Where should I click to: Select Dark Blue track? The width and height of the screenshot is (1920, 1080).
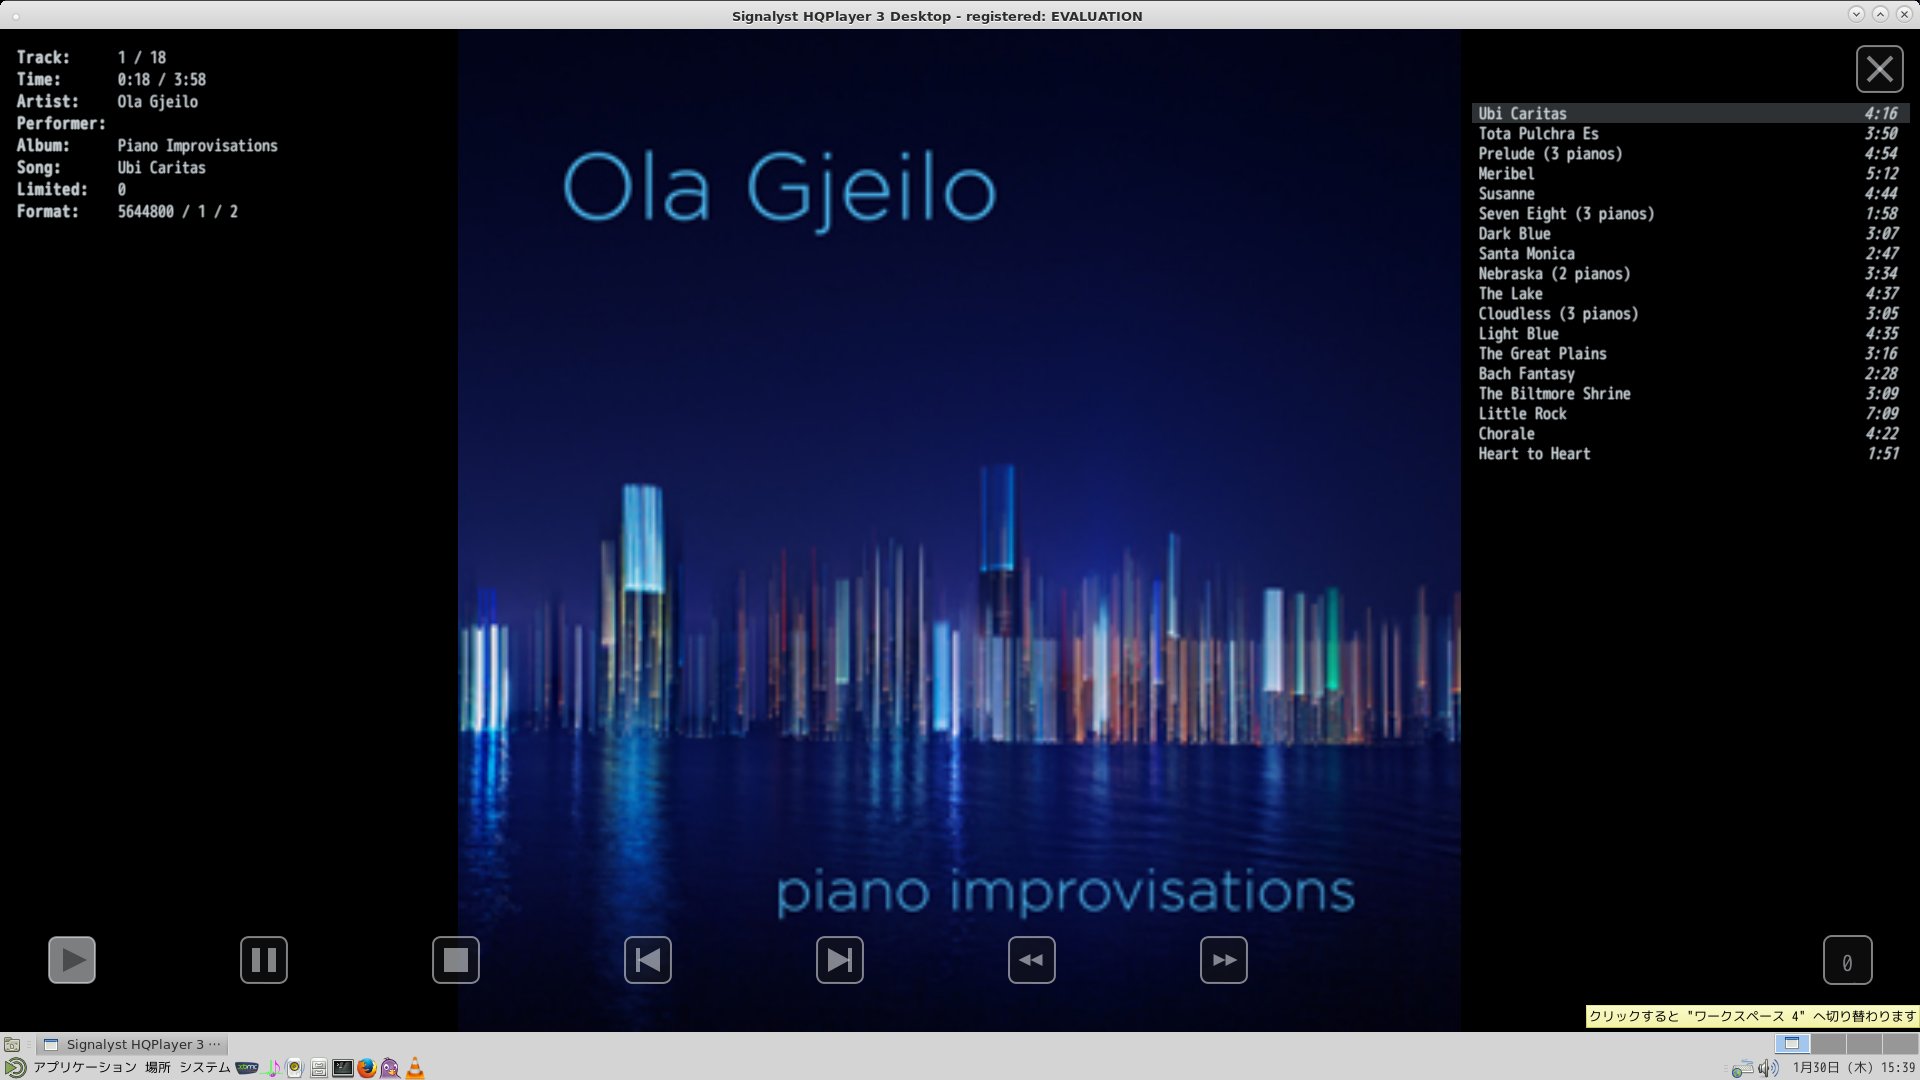(1690, 233)
